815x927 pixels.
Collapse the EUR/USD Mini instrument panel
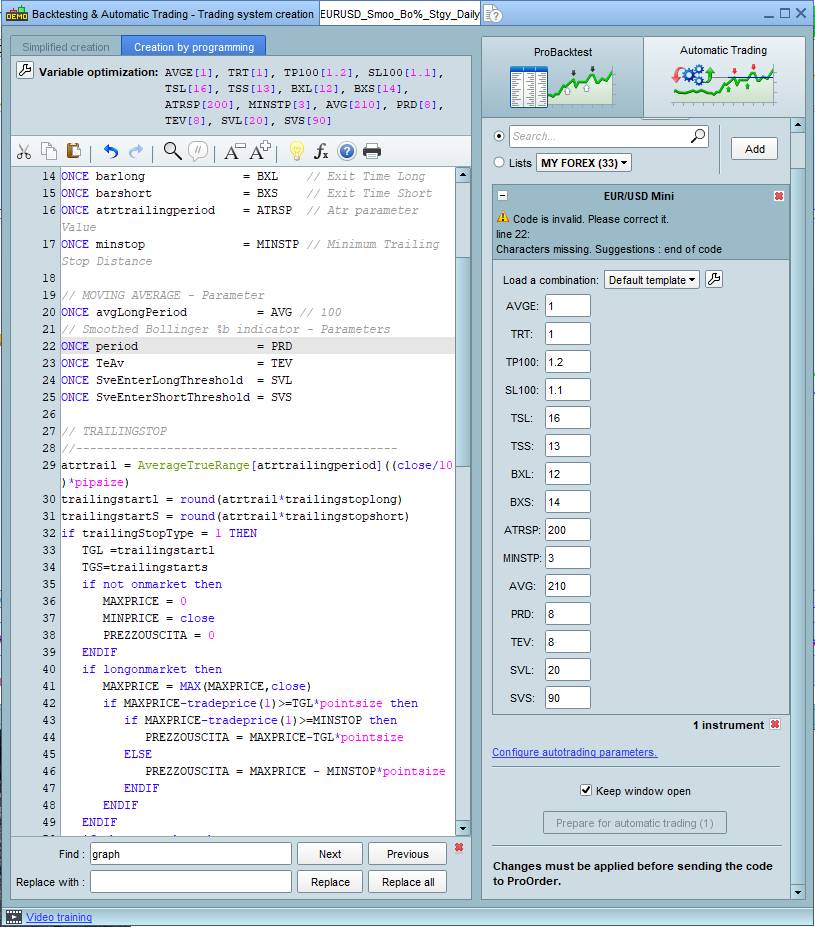503,196
